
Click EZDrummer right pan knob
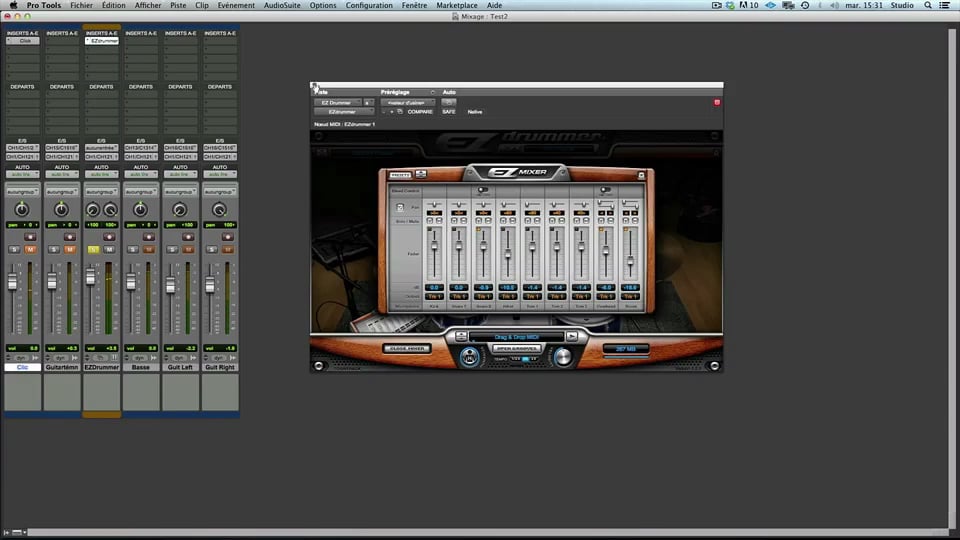pyautogui.click(x=110, y=210)
